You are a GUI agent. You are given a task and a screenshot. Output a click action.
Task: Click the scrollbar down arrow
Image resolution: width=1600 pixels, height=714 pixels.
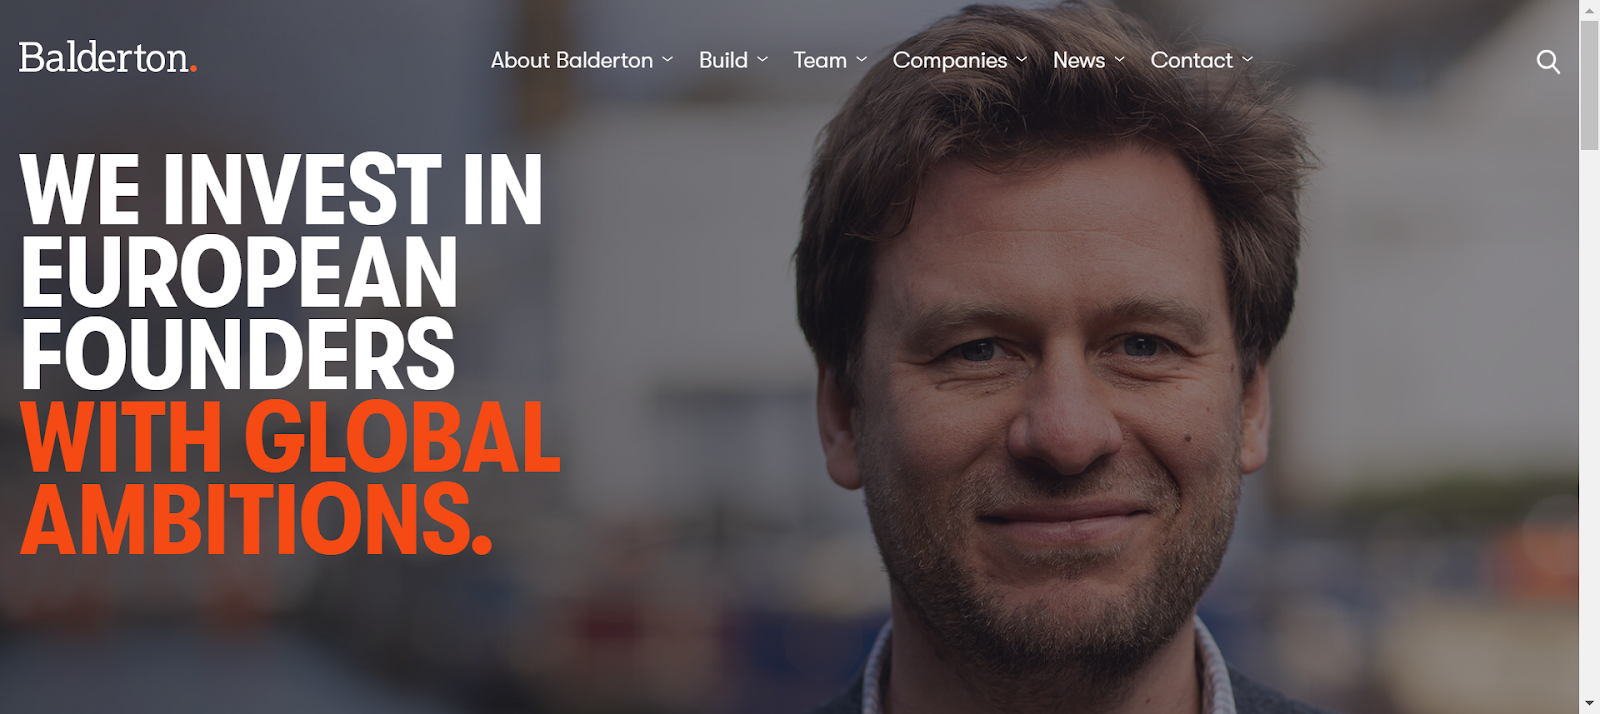click(1589, 704)
